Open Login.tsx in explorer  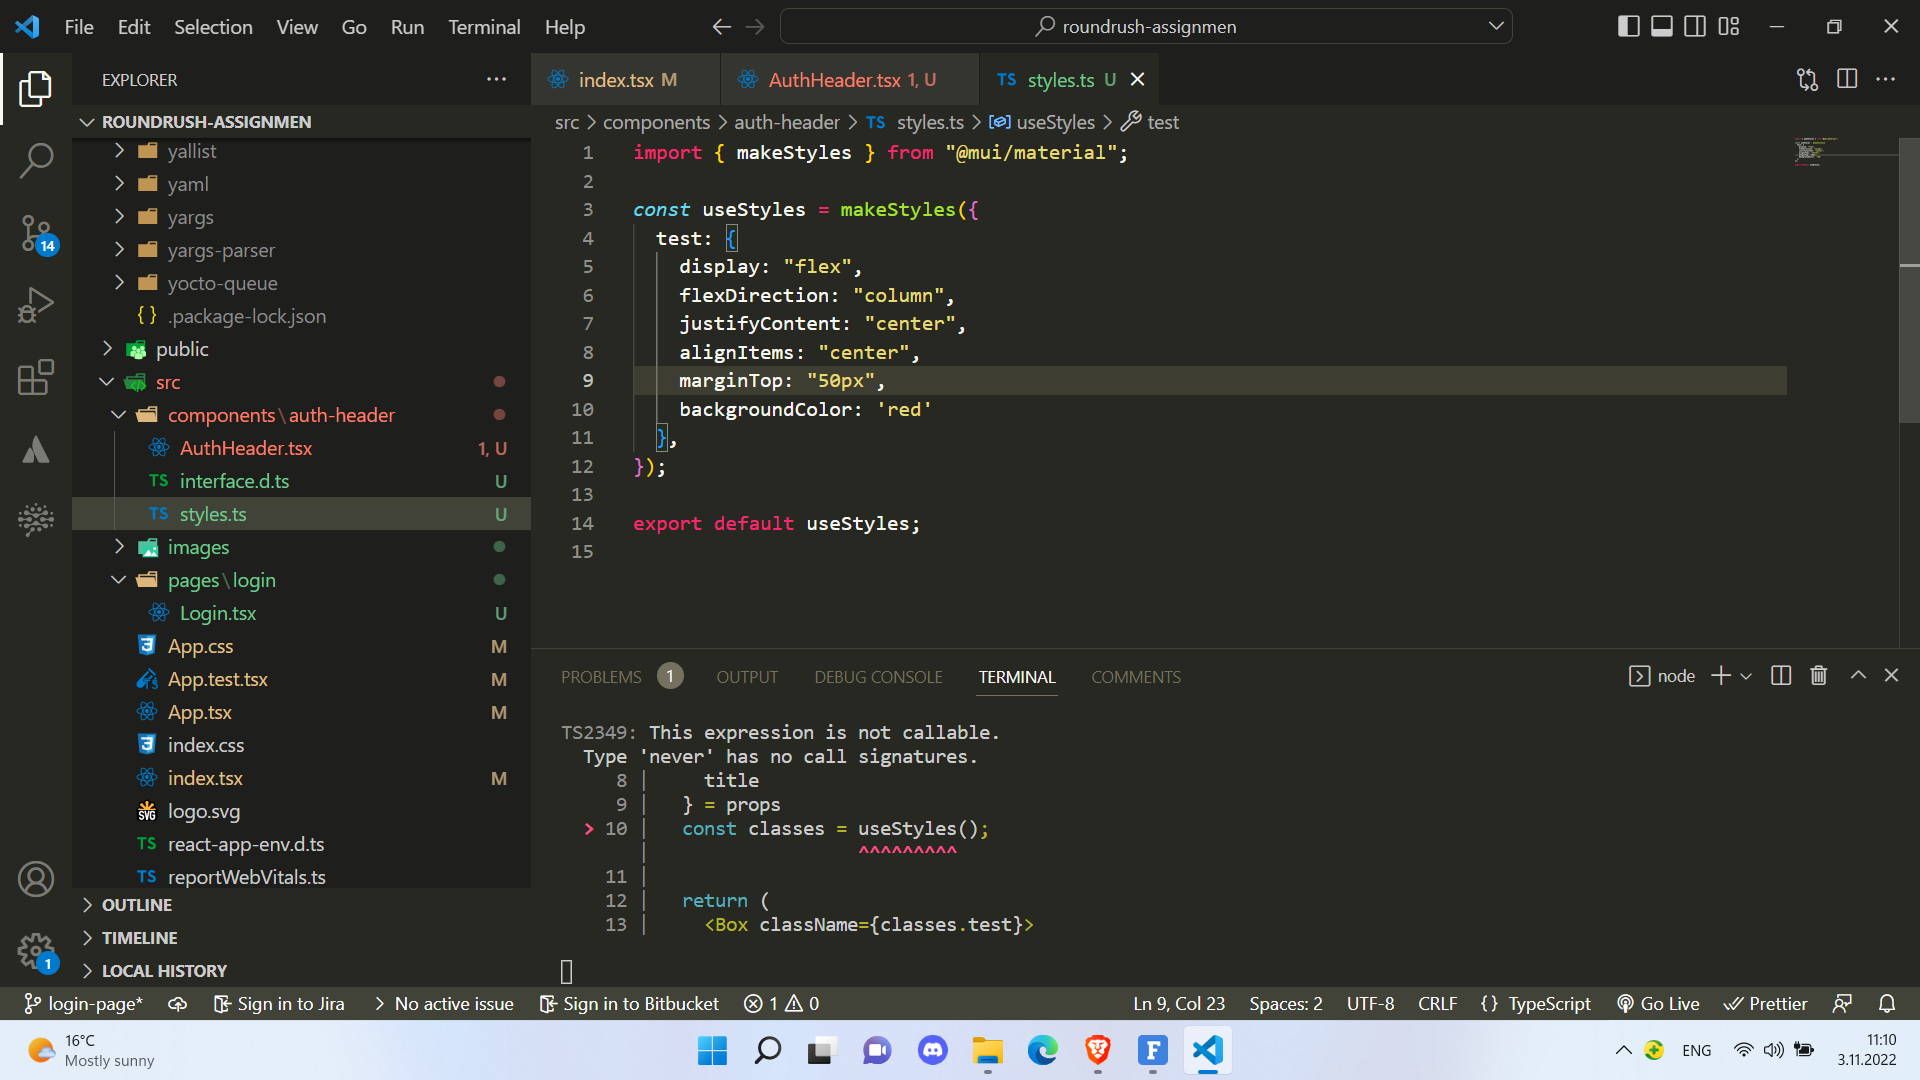tap(302, 613)
